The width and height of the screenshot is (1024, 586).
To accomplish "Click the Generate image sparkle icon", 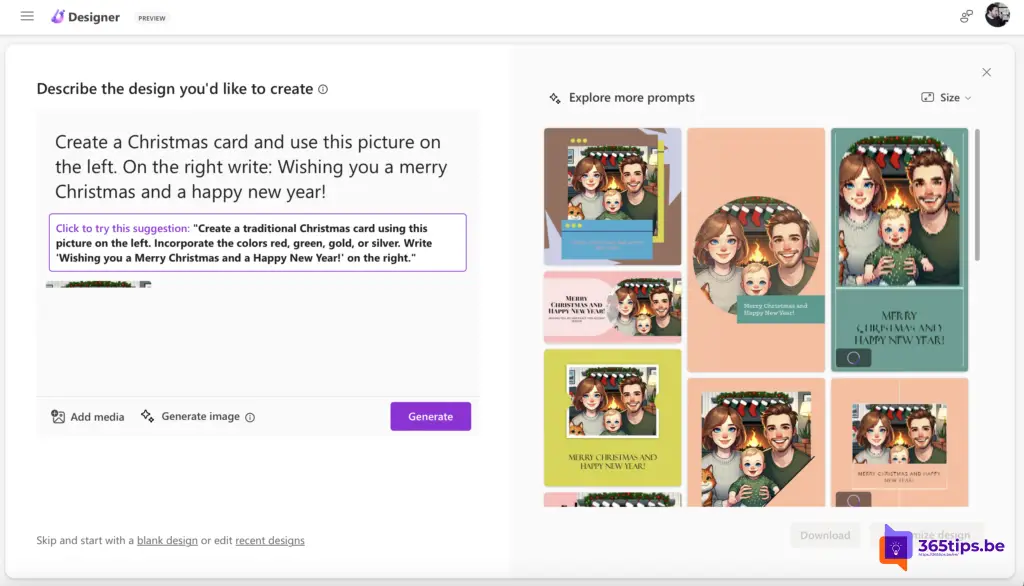I will click(148, 416).
